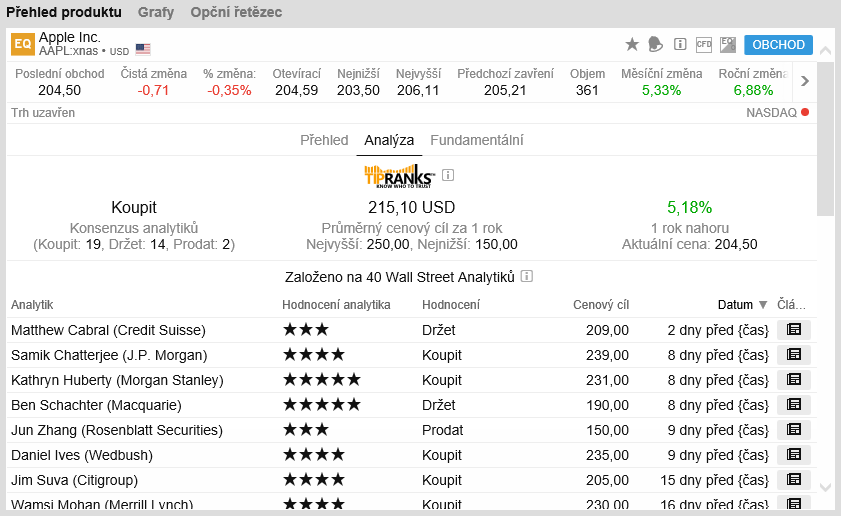Click the US flag icon
Viewport: 841px width, 516px height.
coord(143,49)
